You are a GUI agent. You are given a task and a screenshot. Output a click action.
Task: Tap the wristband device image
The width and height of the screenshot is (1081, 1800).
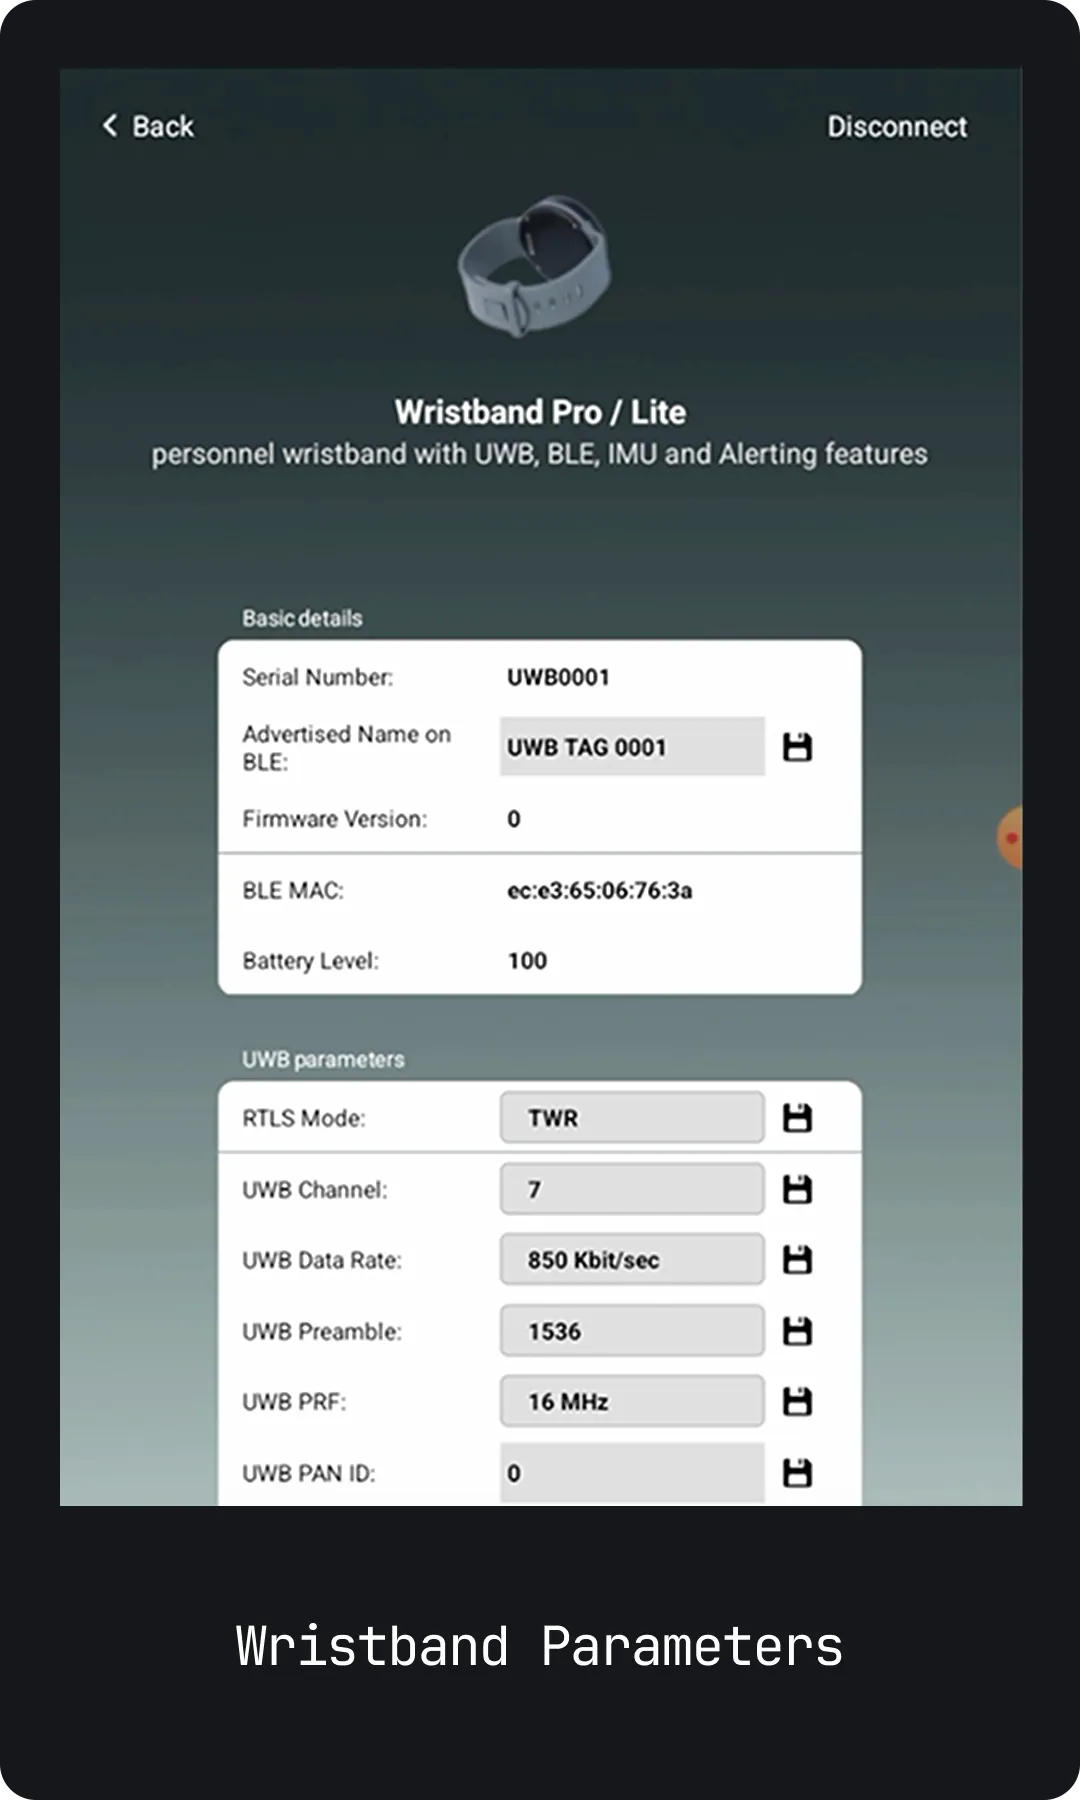pyautogui.click(x=535, y=267)
